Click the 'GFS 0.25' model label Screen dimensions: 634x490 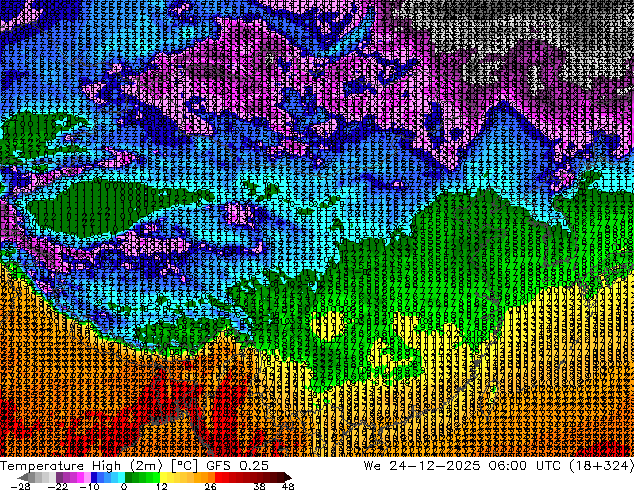(237, 466)
